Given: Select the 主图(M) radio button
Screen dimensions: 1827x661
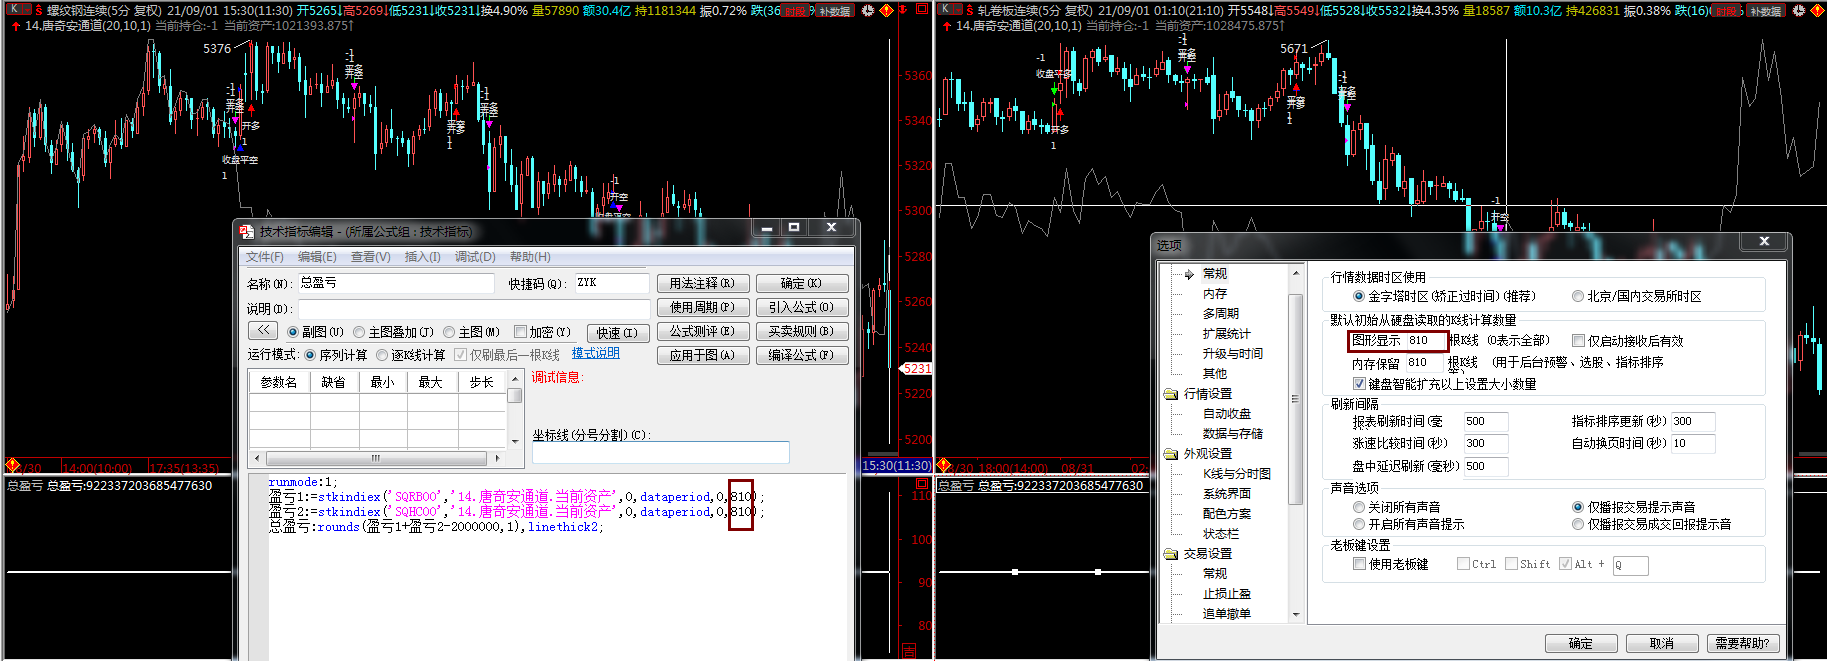Looking at the screenshot, I should click(x=449, y=332).
